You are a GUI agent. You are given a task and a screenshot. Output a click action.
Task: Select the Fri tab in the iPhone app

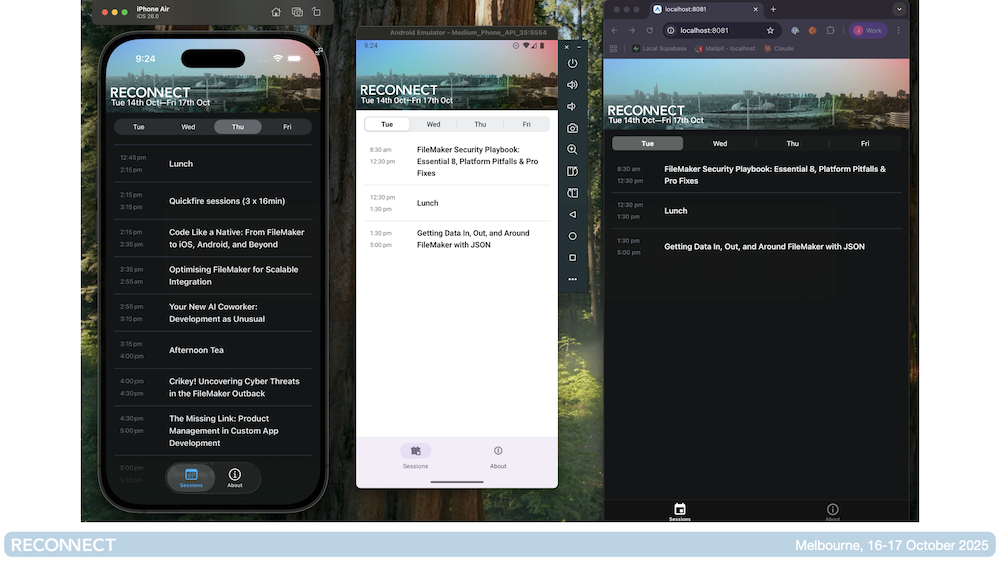287,127
